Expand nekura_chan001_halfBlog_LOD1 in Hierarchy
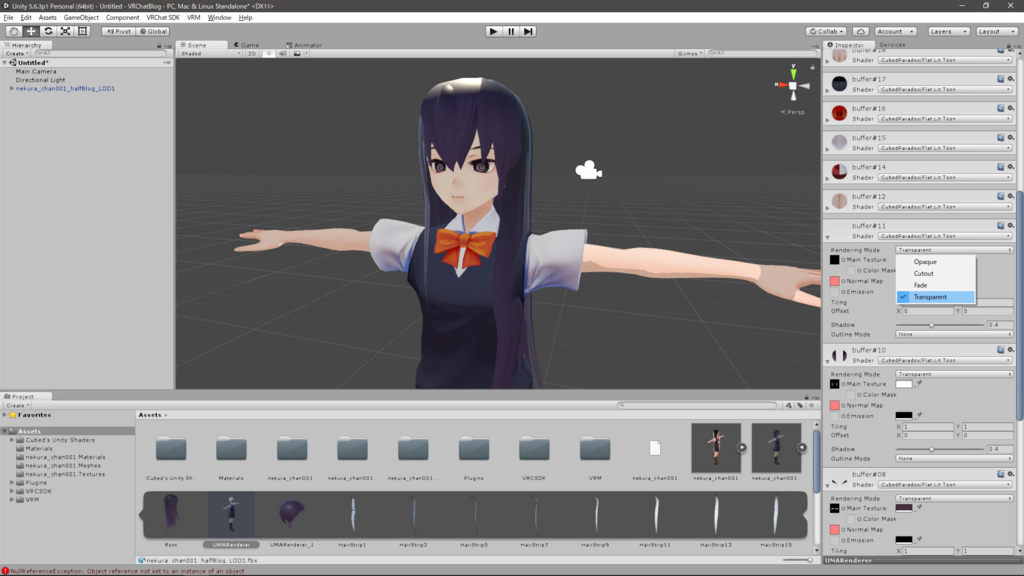Screen dimensions: 1024x576 (x=11, y=88)
